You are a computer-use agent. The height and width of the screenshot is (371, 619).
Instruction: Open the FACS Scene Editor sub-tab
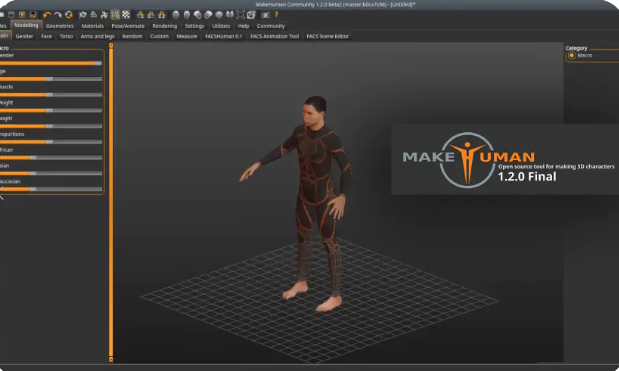pyautogui.click(x=327, y=36)
